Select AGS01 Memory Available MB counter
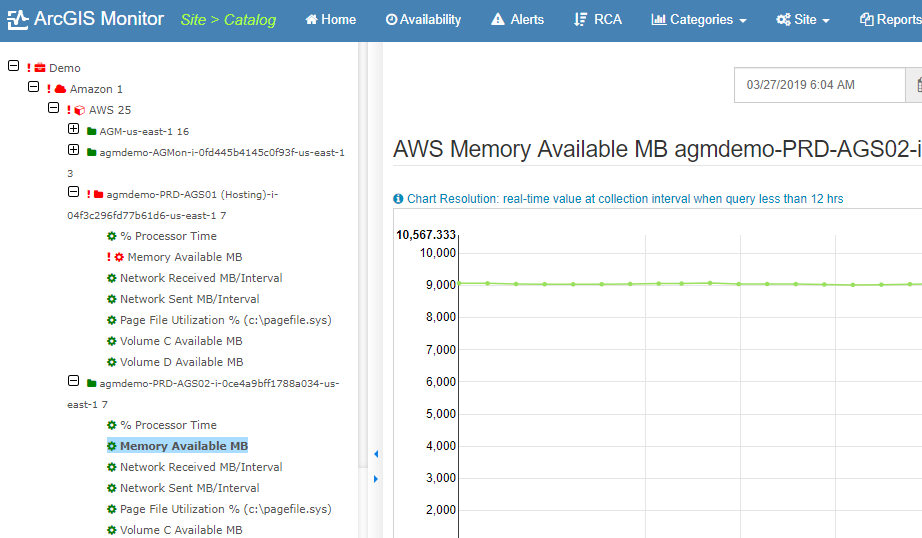This screenshot has height=538, width=922. [185, 257]
